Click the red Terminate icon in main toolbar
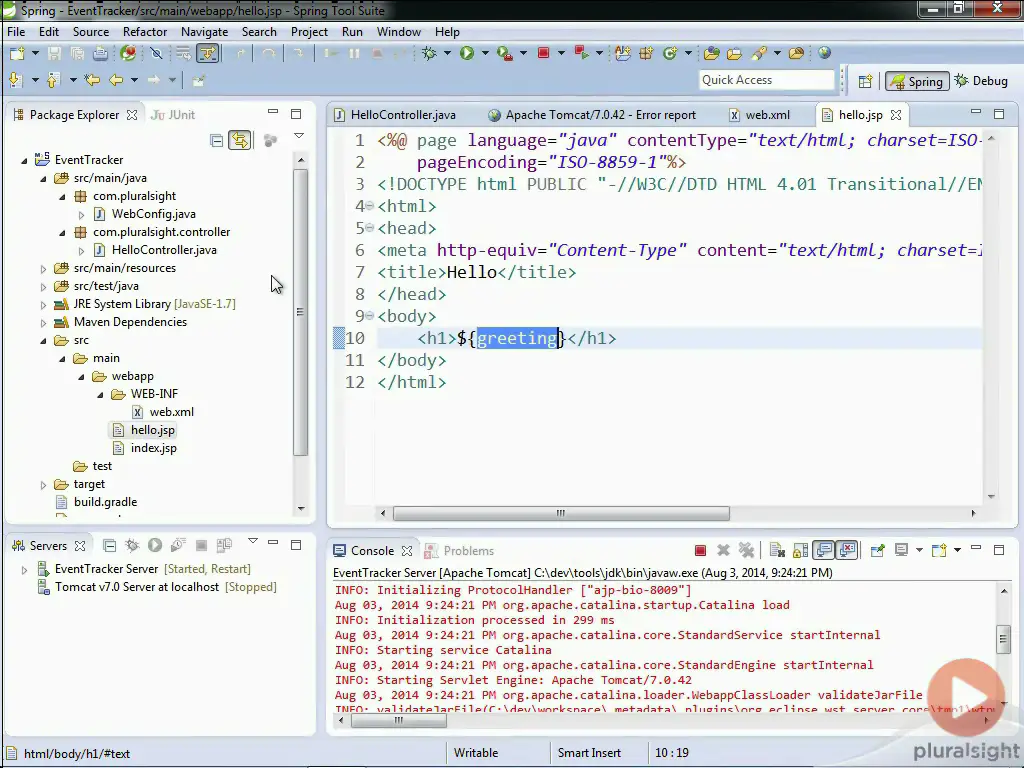The image size is (1024, 768). tap(543, 54)
